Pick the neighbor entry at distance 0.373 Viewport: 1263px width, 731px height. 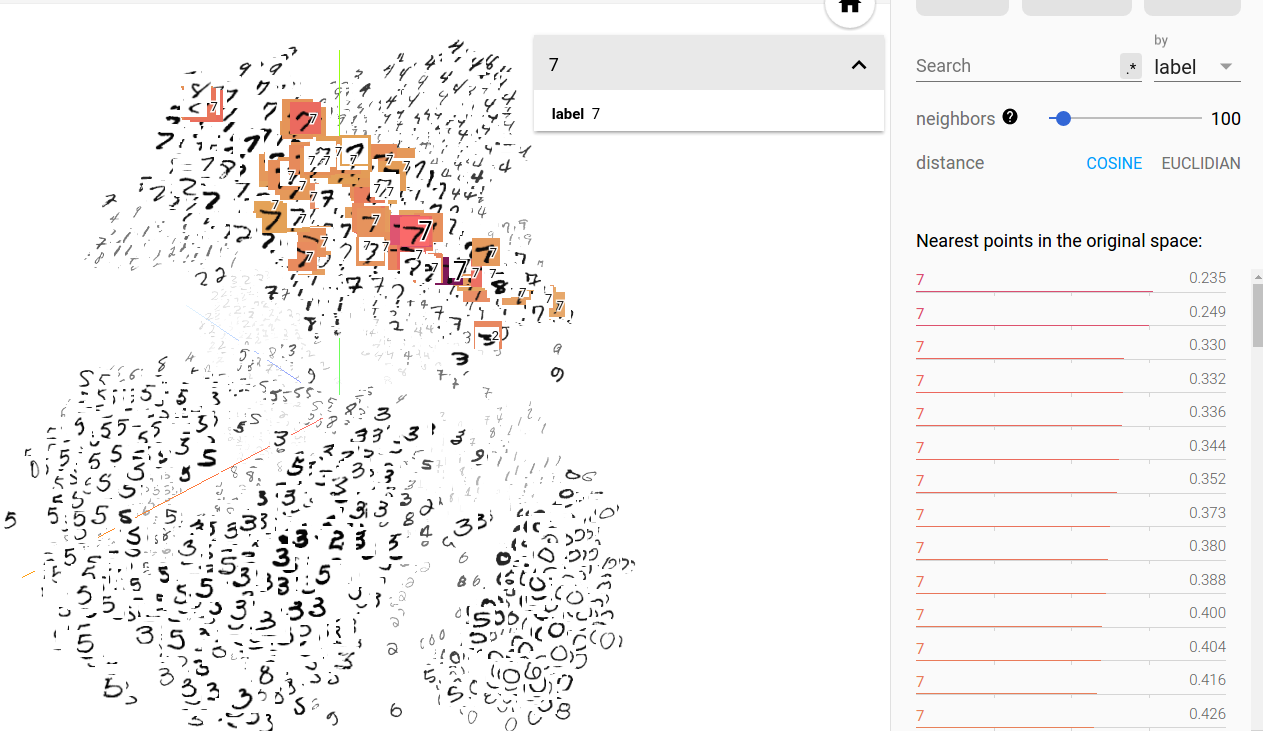(1070, 514)
